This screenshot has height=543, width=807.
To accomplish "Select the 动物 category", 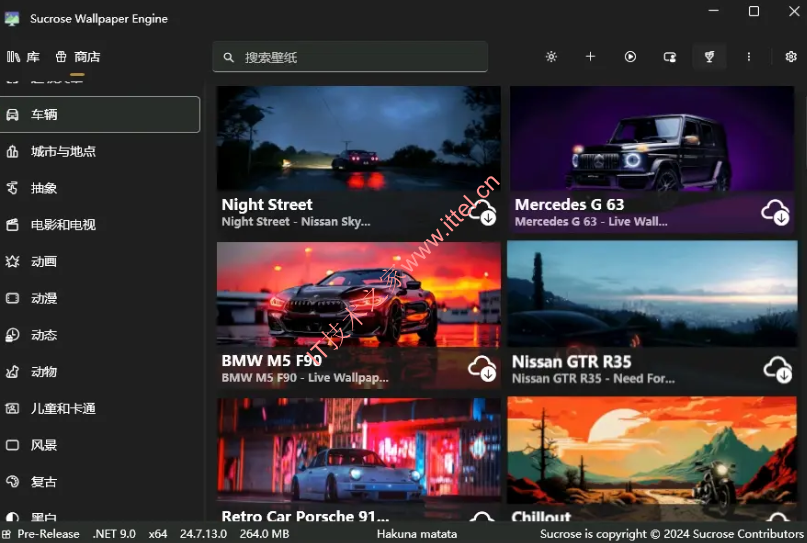I will coord(100,372).
